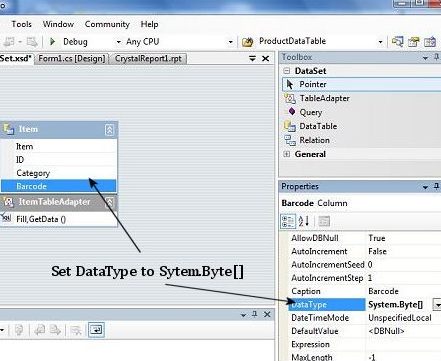
Task: Click the next message icon in the bottom panel
Action: (55, 330)
